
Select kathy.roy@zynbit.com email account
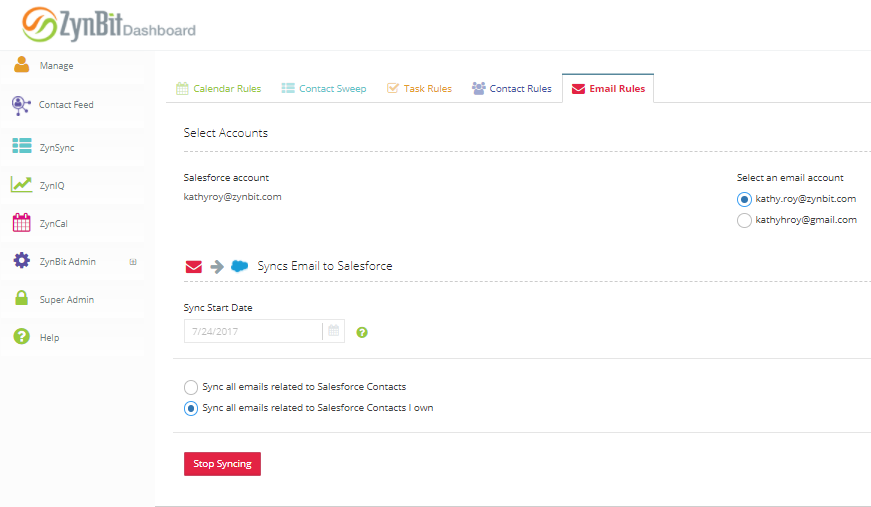(x=744, y=199)
